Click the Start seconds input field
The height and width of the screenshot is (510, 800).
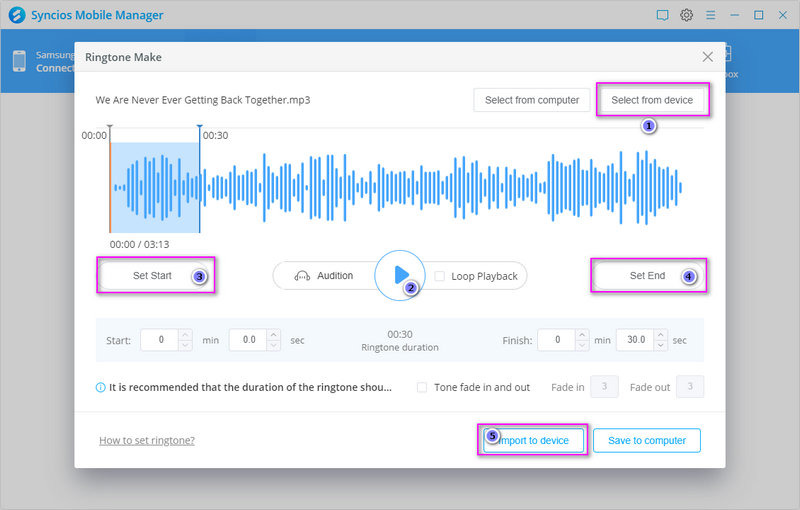pos(248,340)
